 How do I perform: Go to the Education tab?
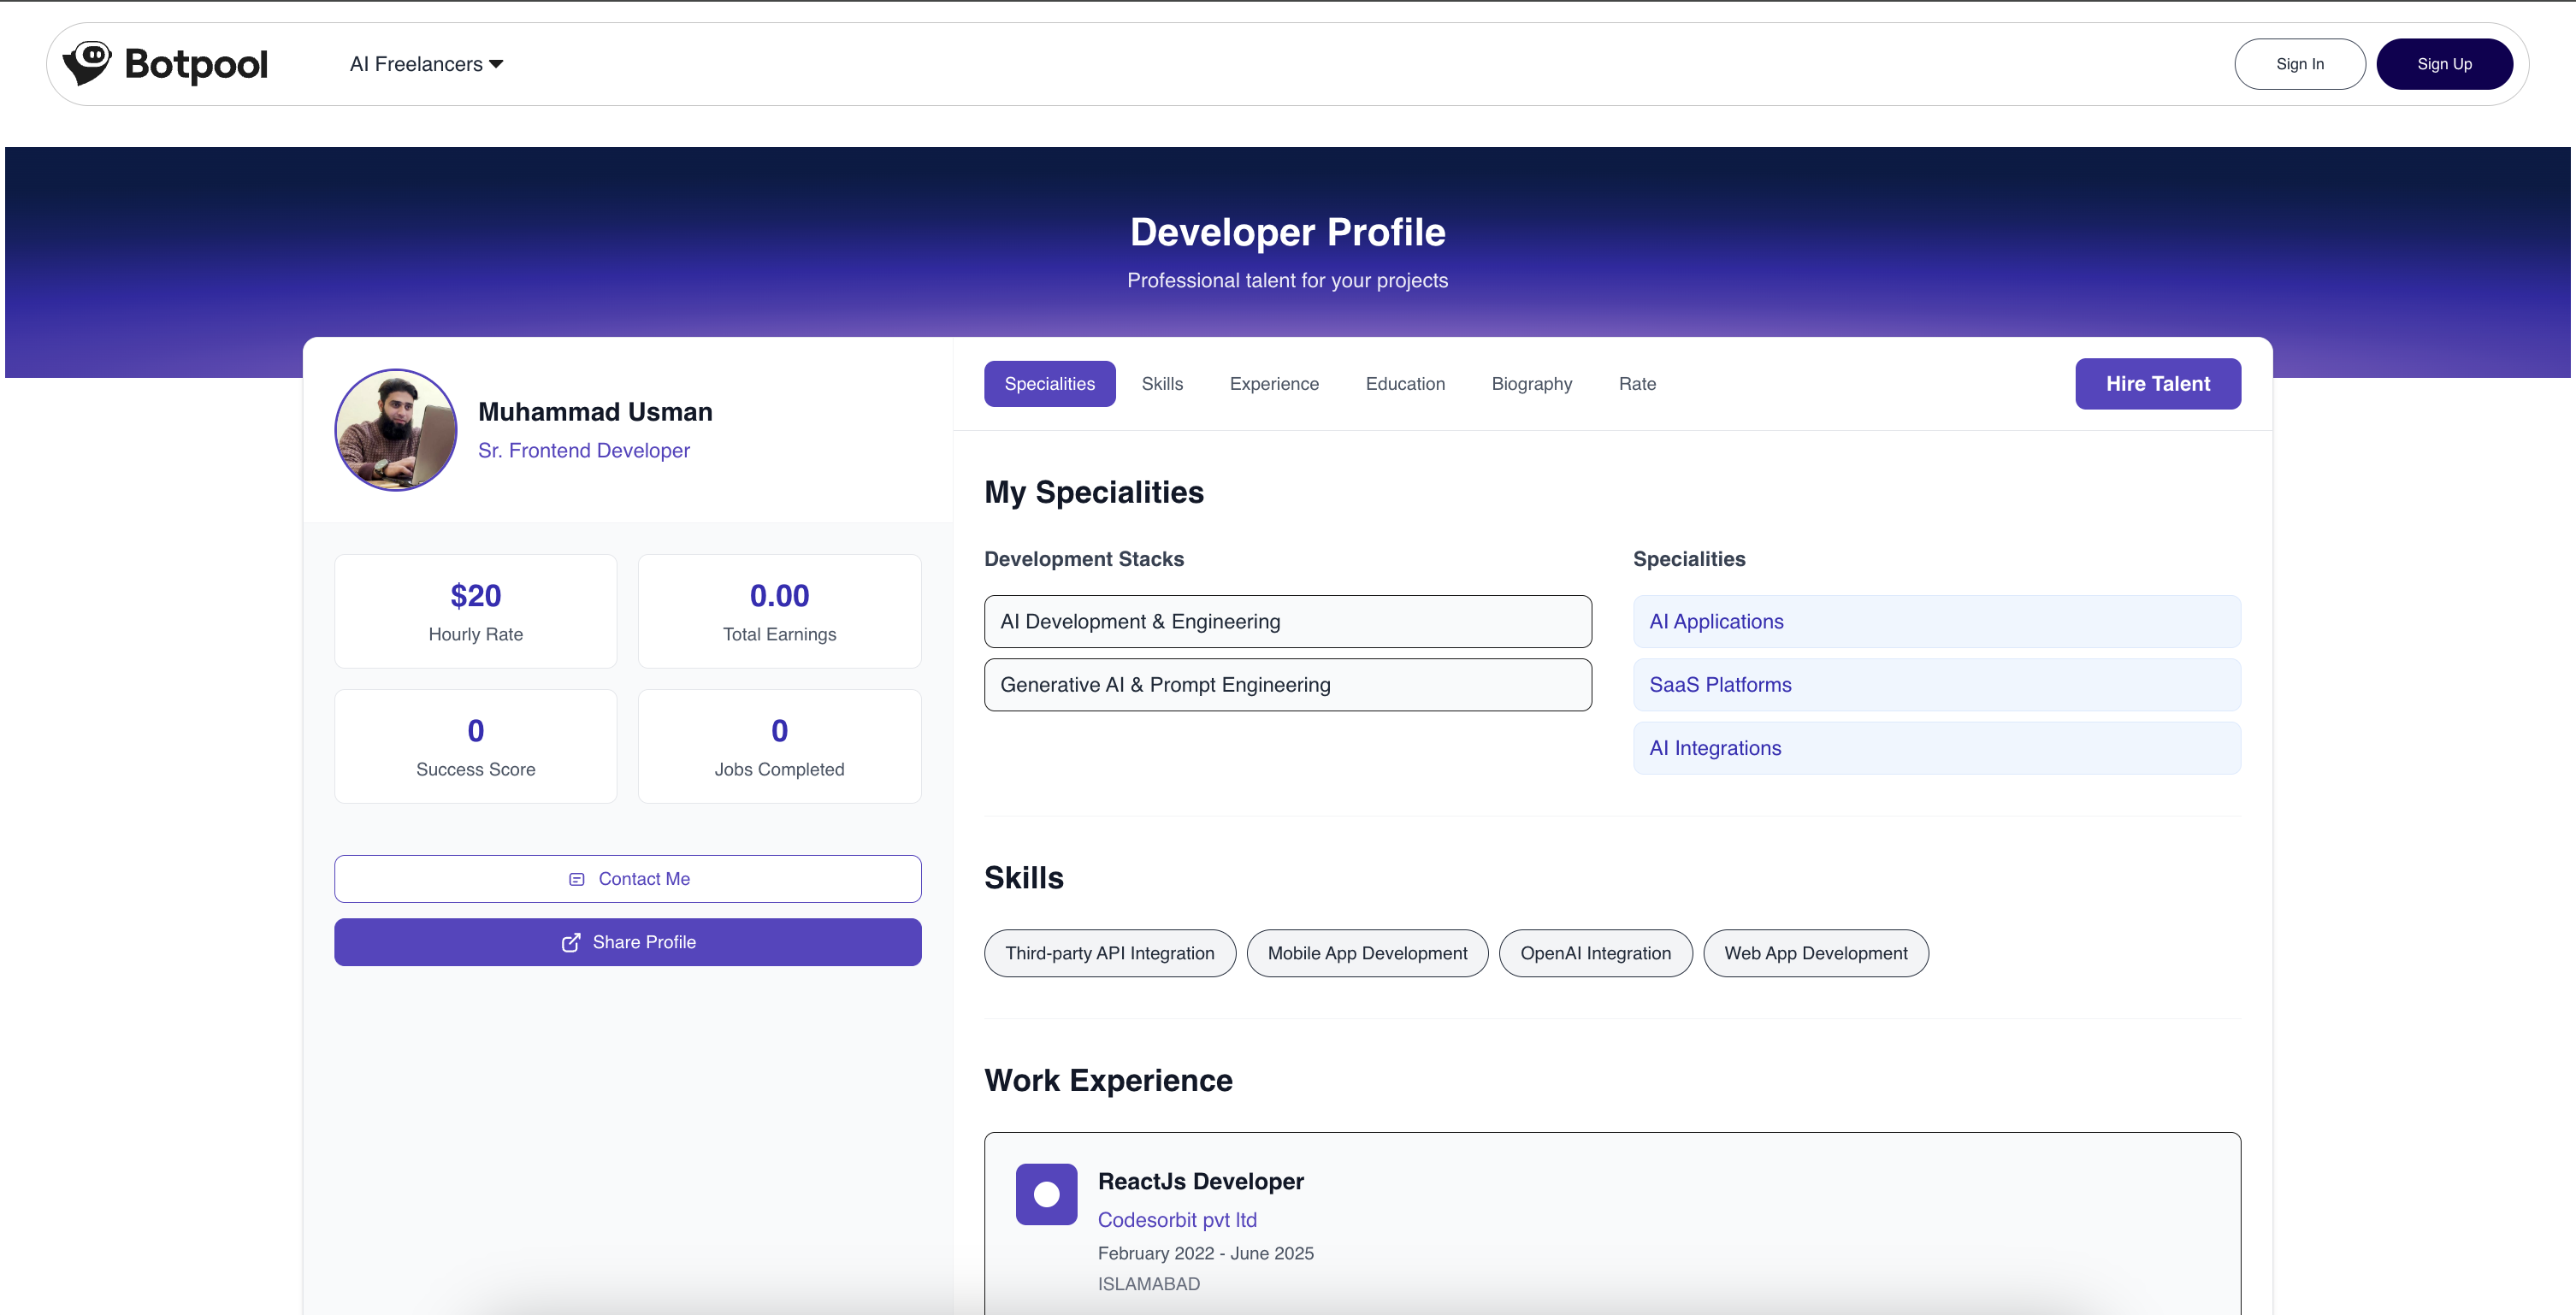click(1405, 384)
